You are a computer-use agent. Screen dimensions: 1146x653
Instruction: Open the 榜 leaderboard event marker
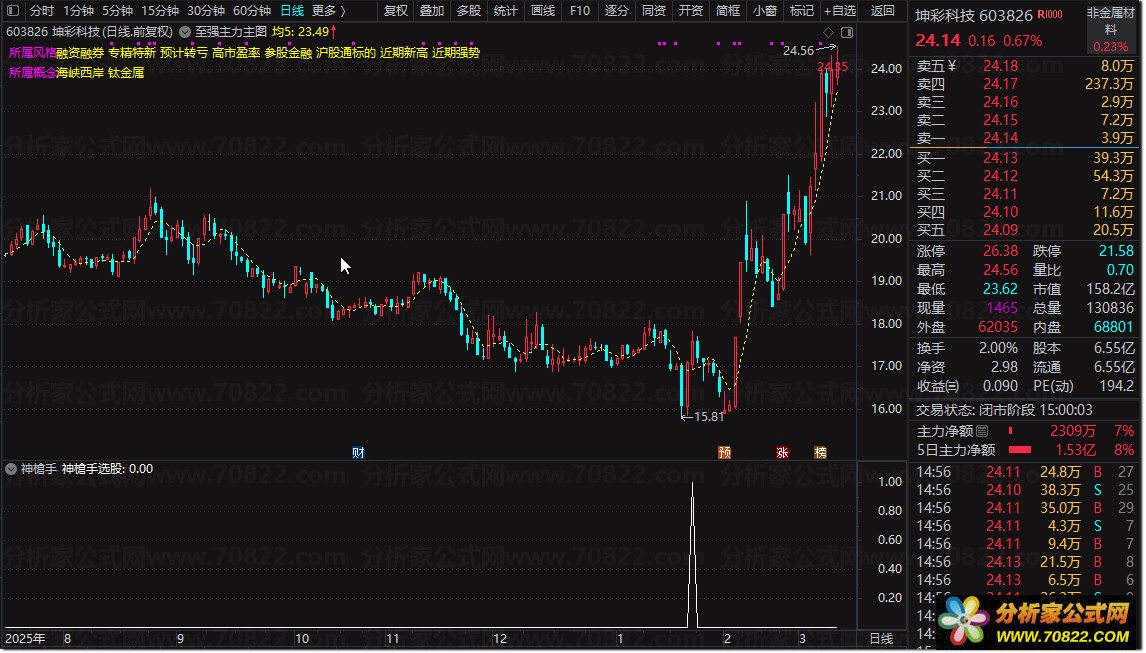(821, 453)
